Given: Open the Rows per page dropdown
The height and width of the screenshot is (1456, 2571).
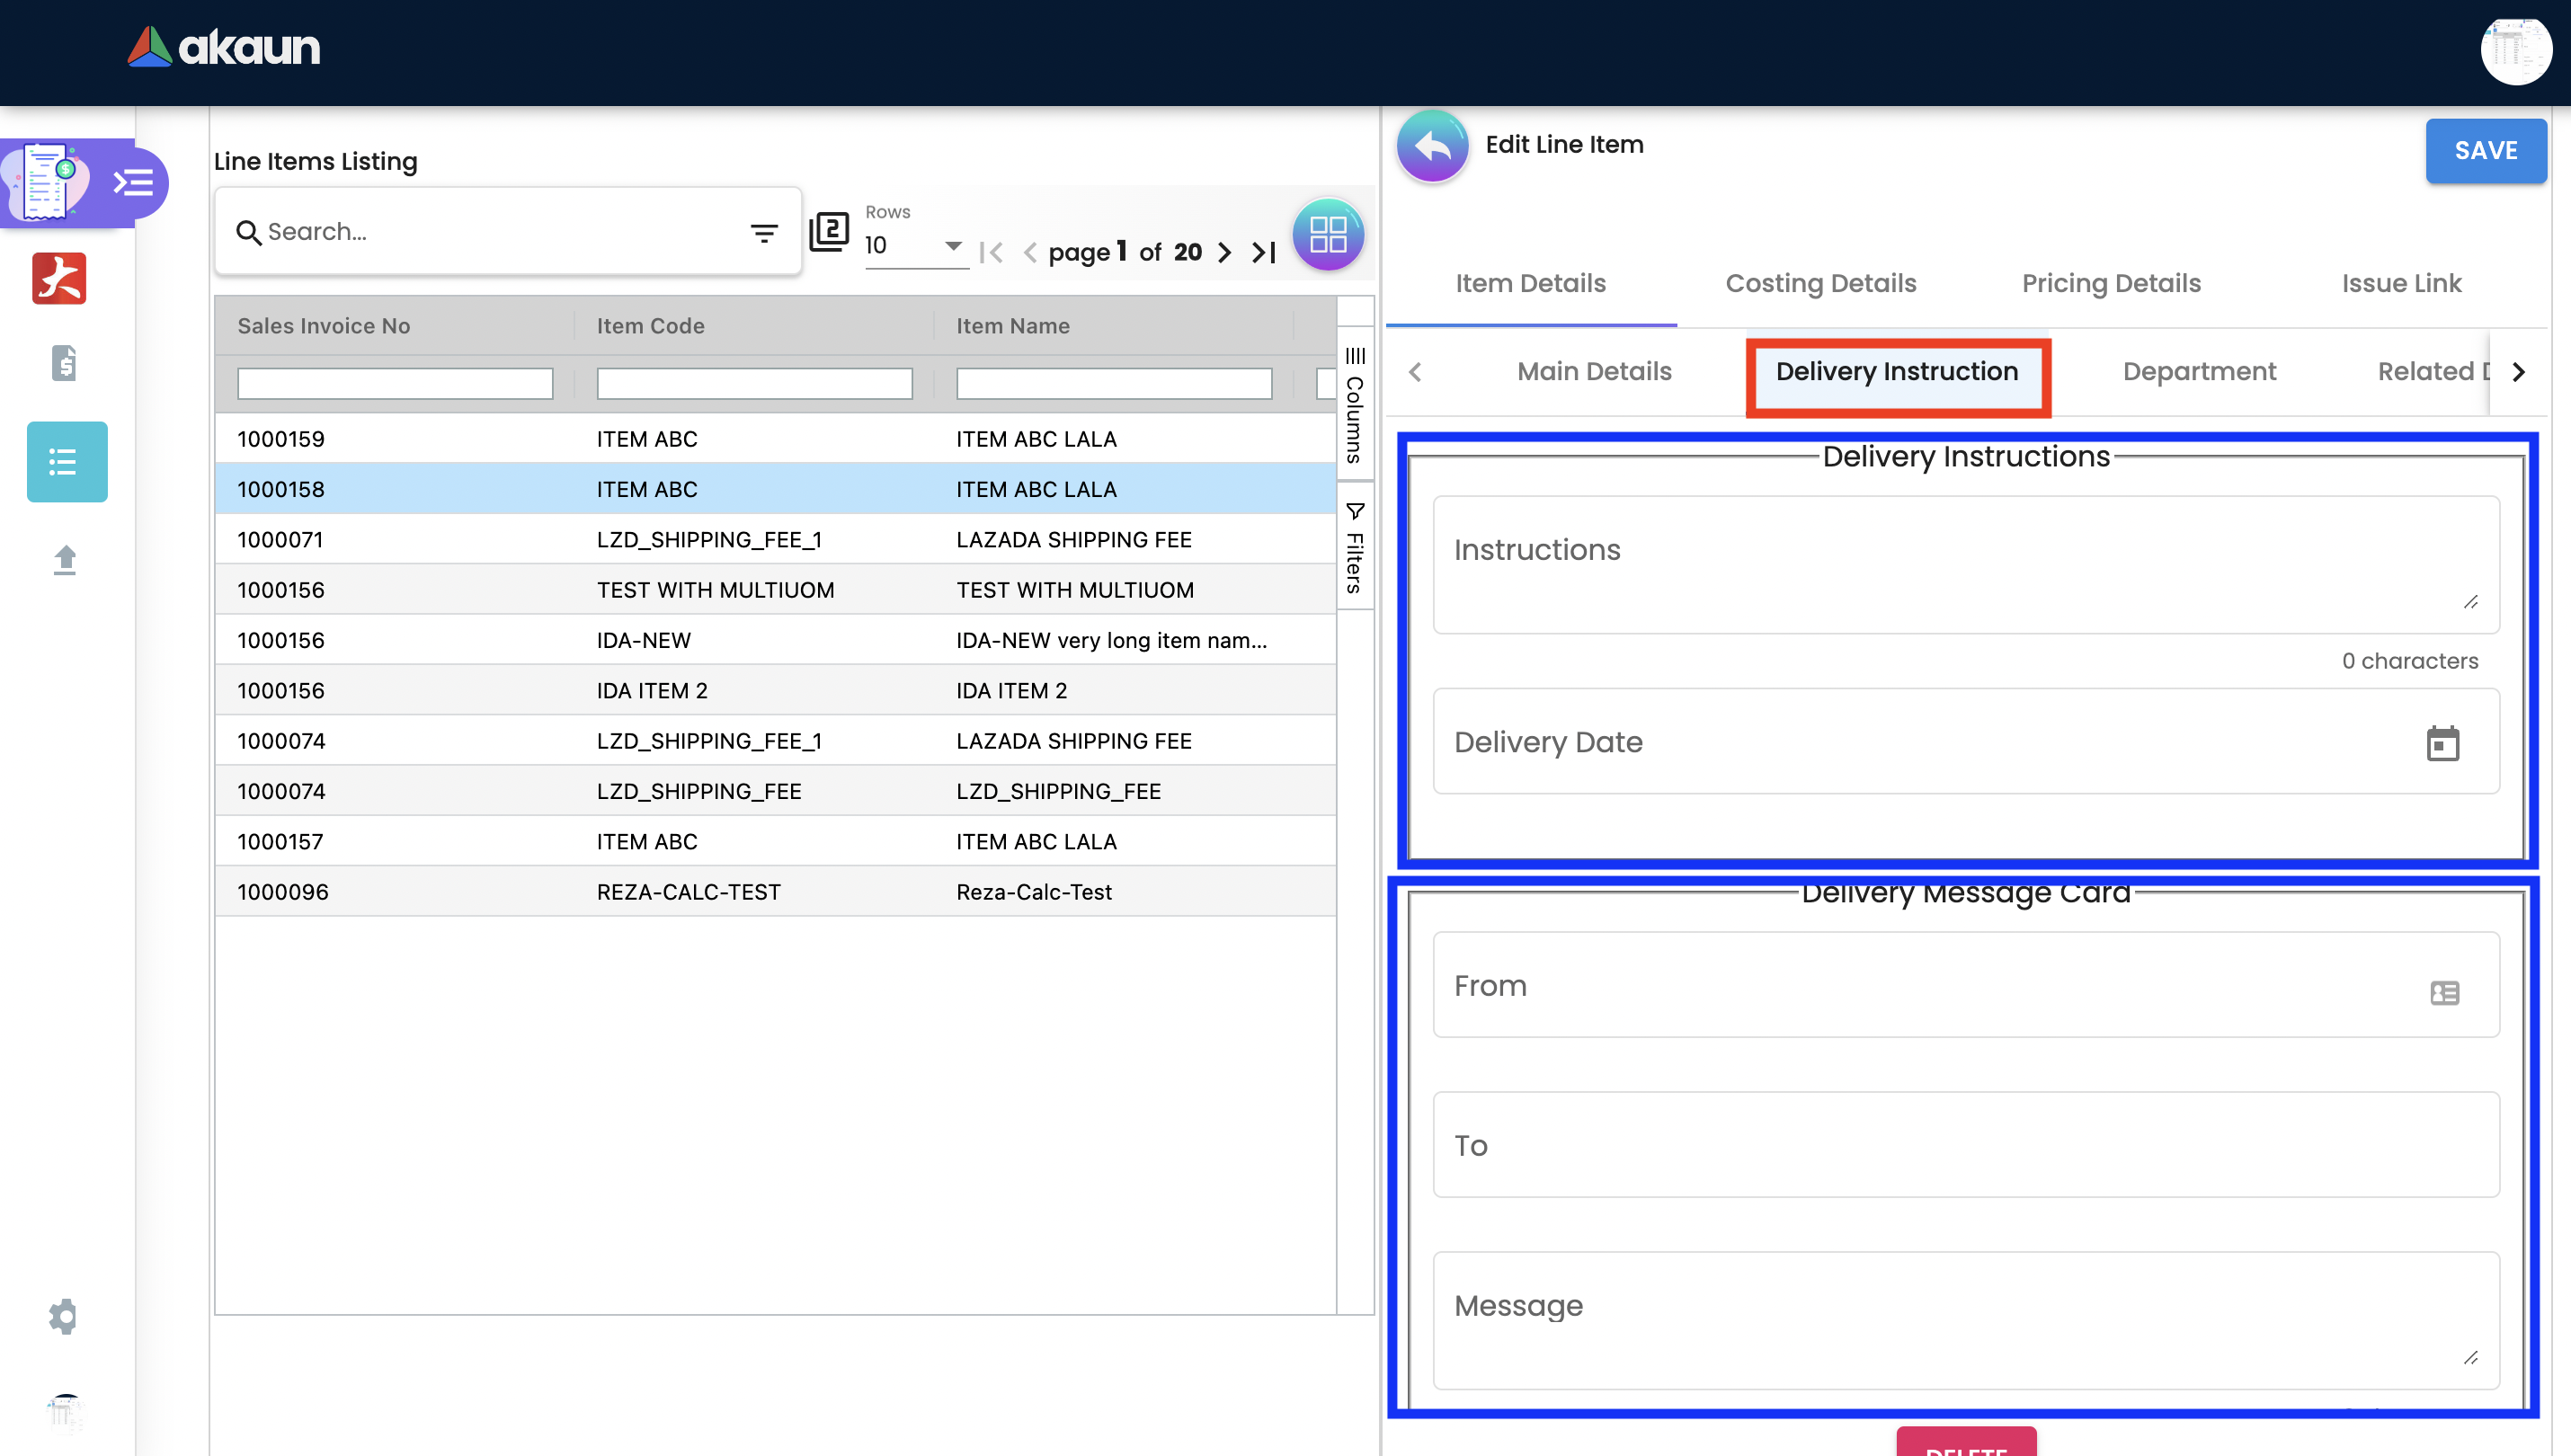Looking at the screenshot, I should [914, 245].
